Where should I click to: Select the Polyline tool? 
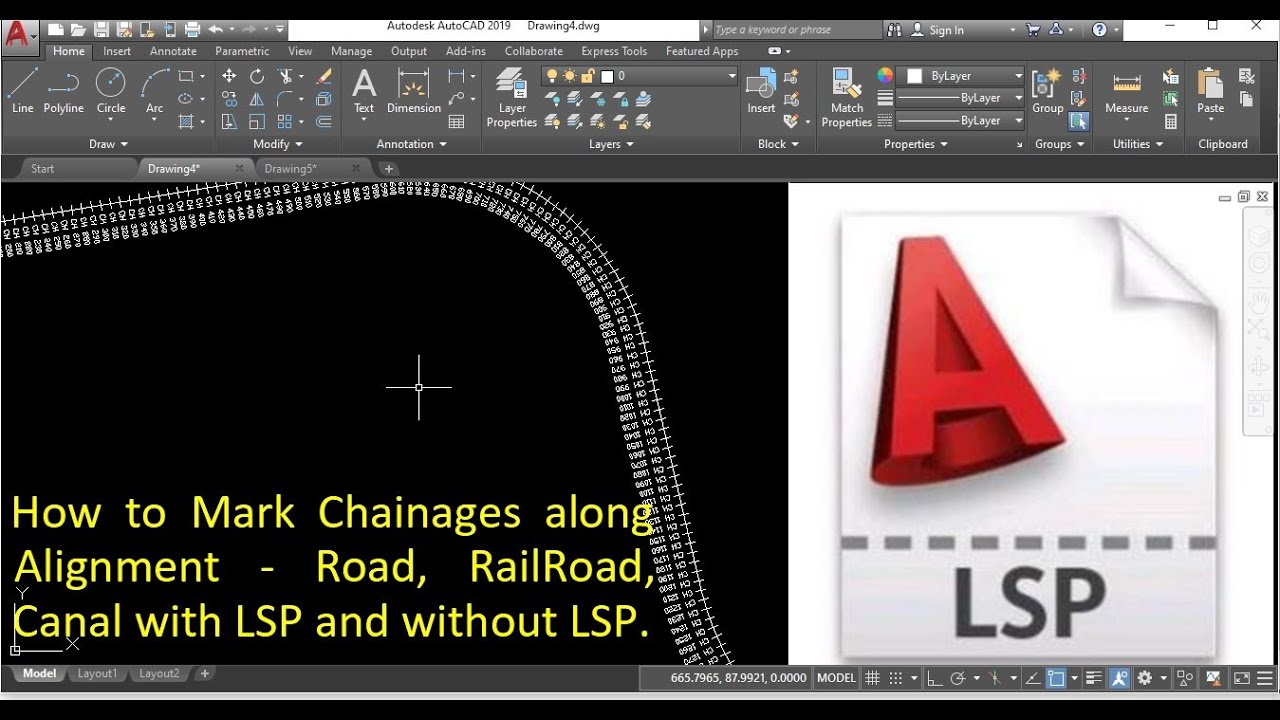(x=63, y=92)
